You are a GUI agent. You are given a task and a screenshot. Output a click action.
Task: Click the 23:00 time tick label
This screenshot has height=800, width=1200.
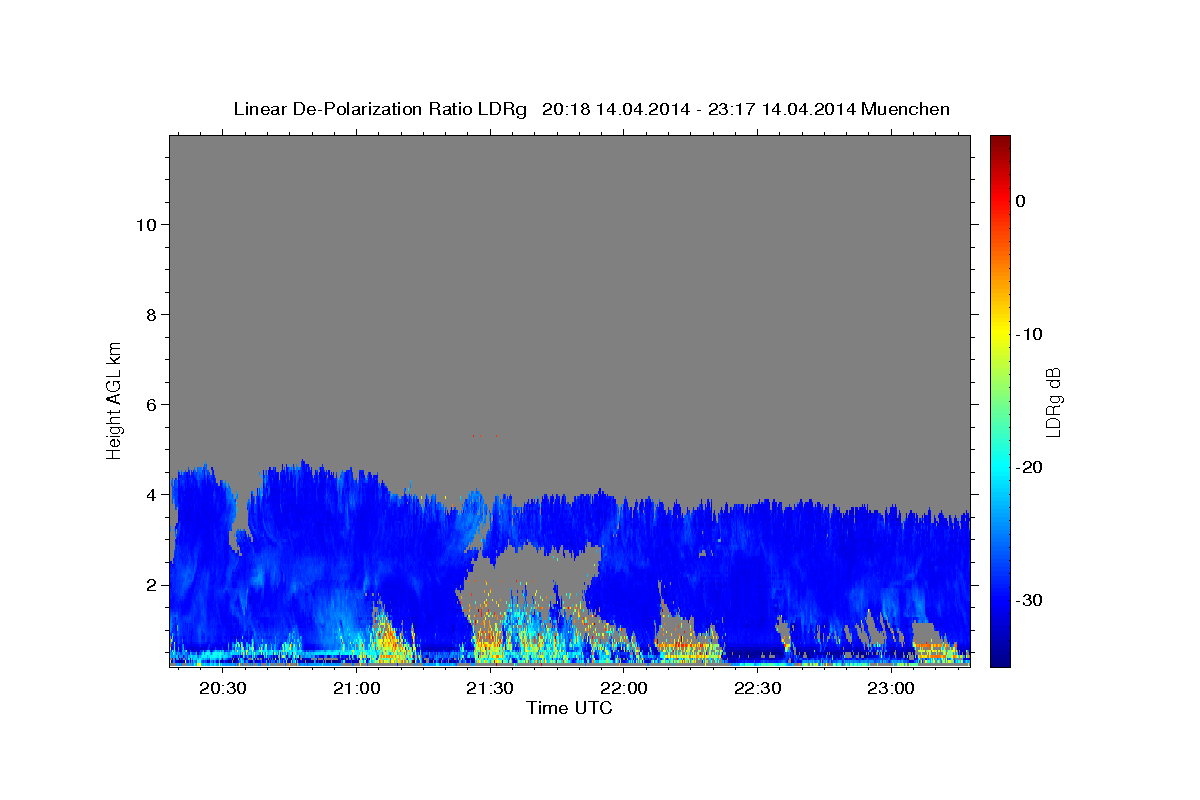tap(891, 688)
